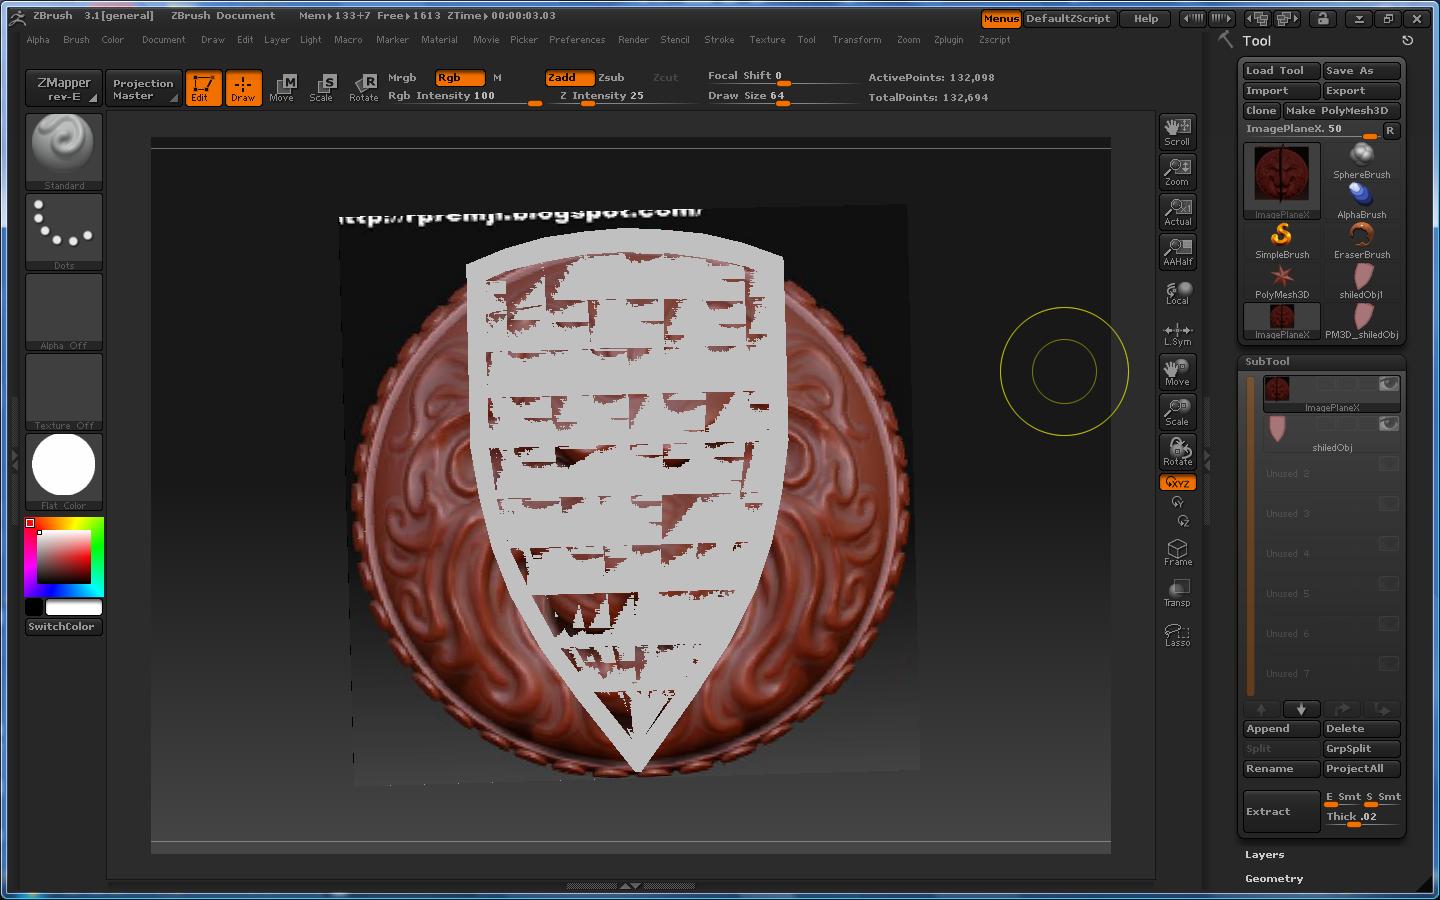Activate the Lasso selection icon
This screenshot has width=1440, height=900.
click(1177, 634)
